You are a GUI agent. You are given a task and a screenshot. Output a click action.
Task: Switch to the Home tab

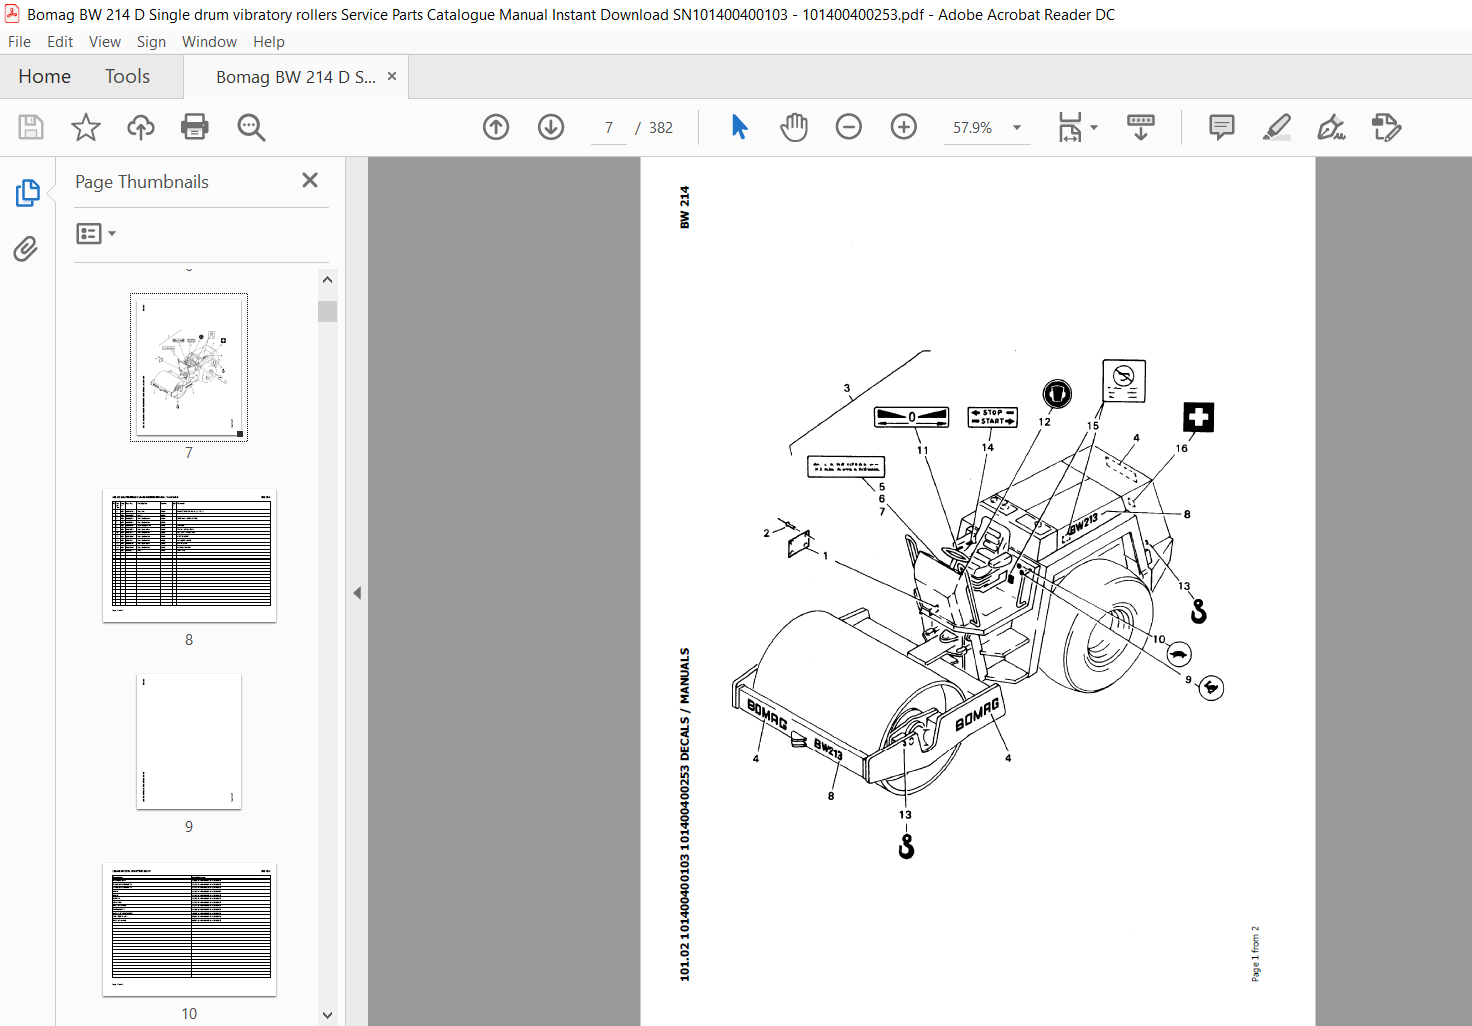pyautogui.click(x=45, y=77)
